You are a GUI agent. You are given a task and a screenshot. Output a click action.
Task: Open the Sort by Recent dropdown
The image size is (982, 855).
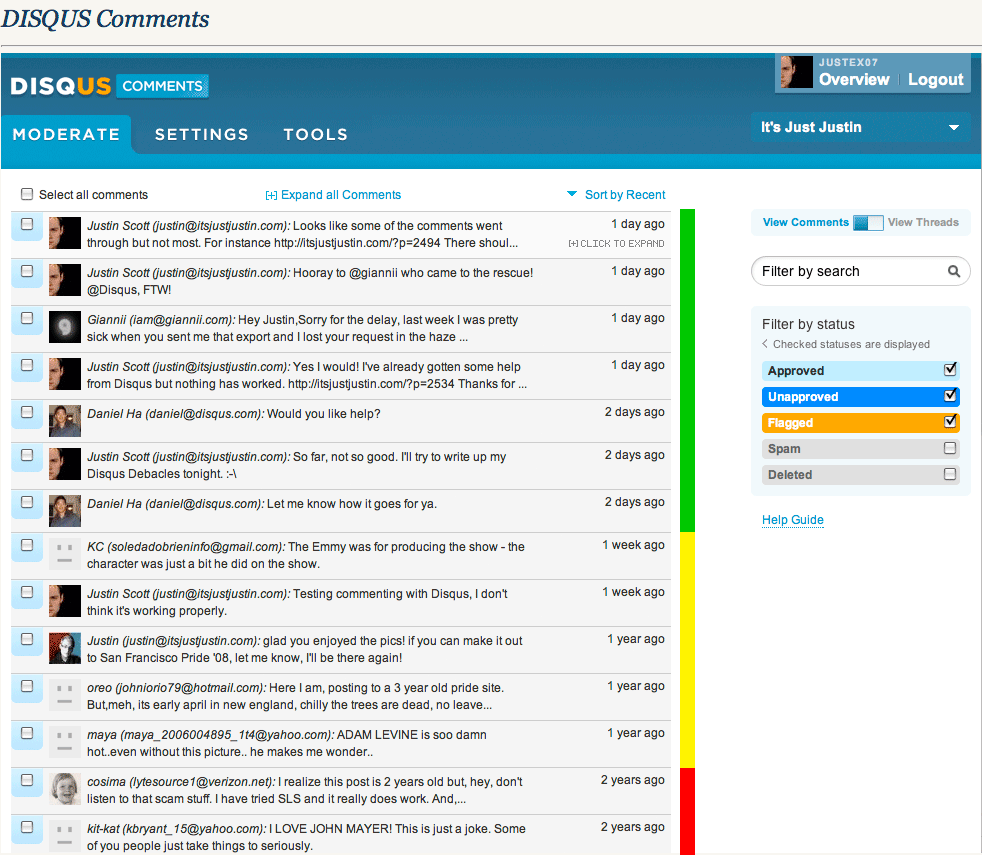coord(616,195)
